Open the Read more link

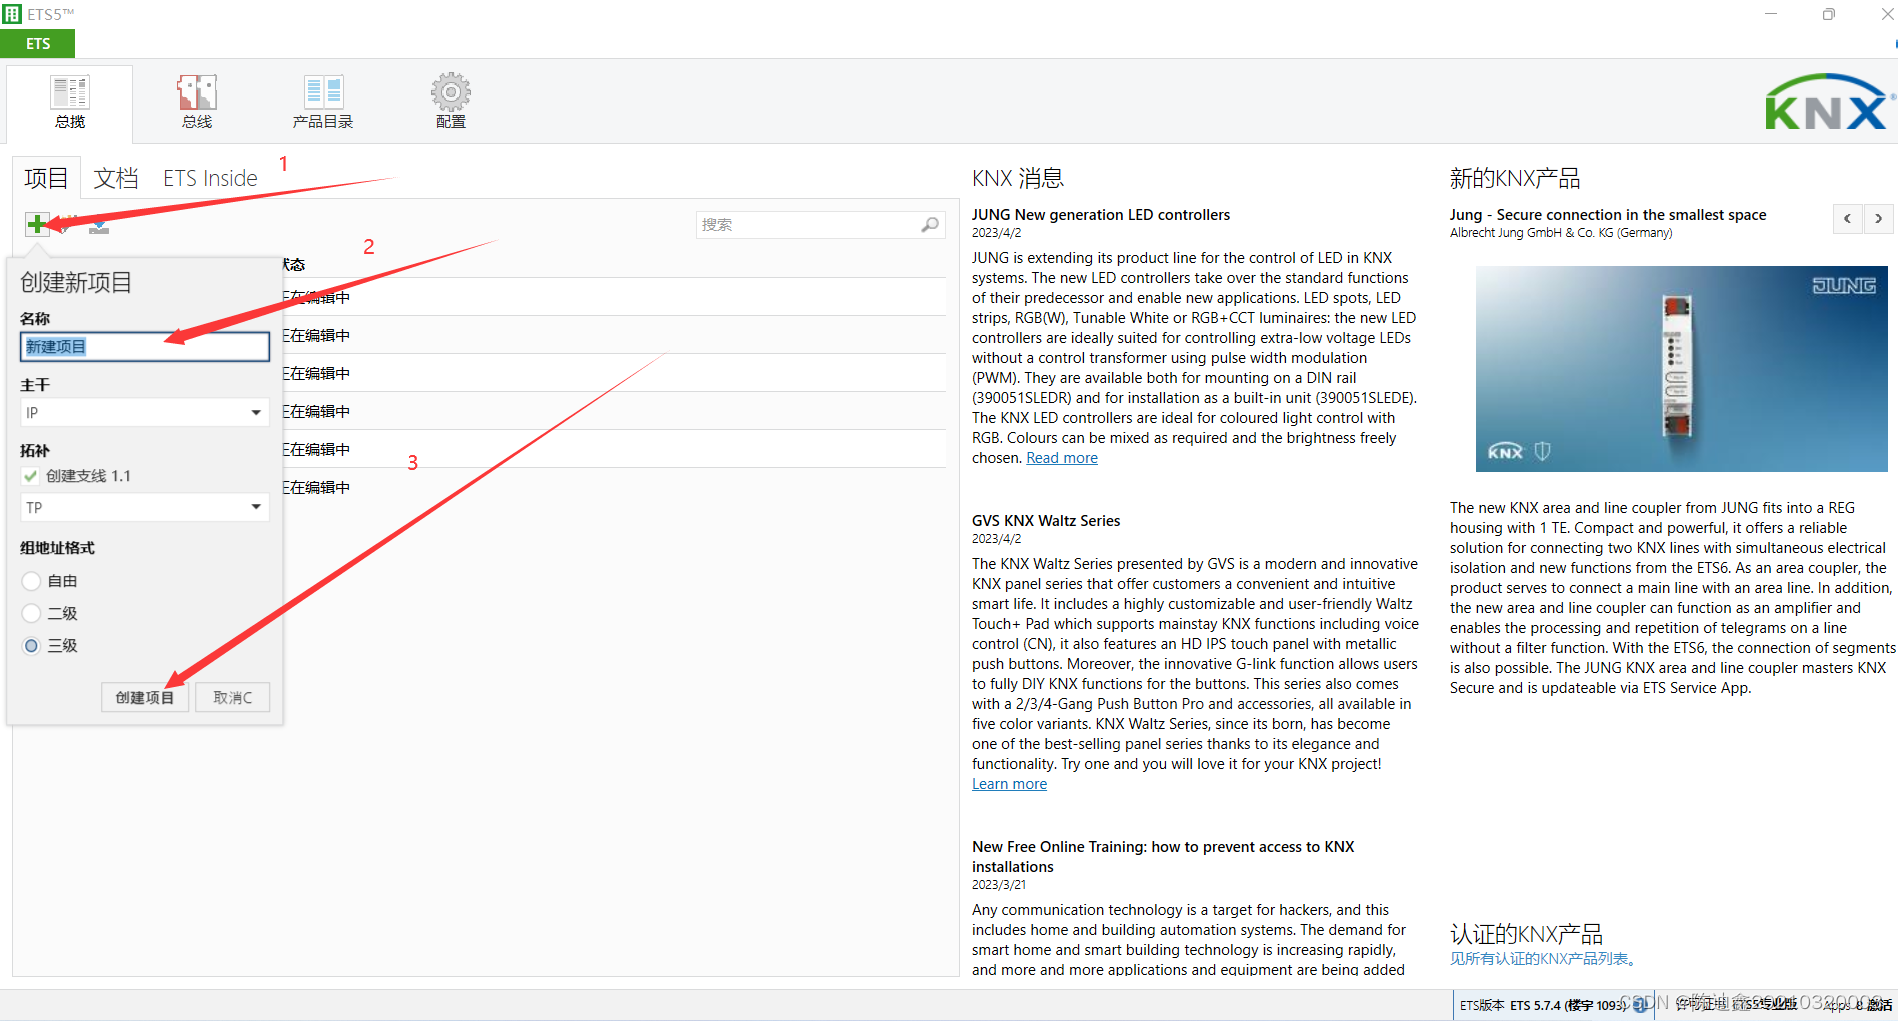(1062, 458)
